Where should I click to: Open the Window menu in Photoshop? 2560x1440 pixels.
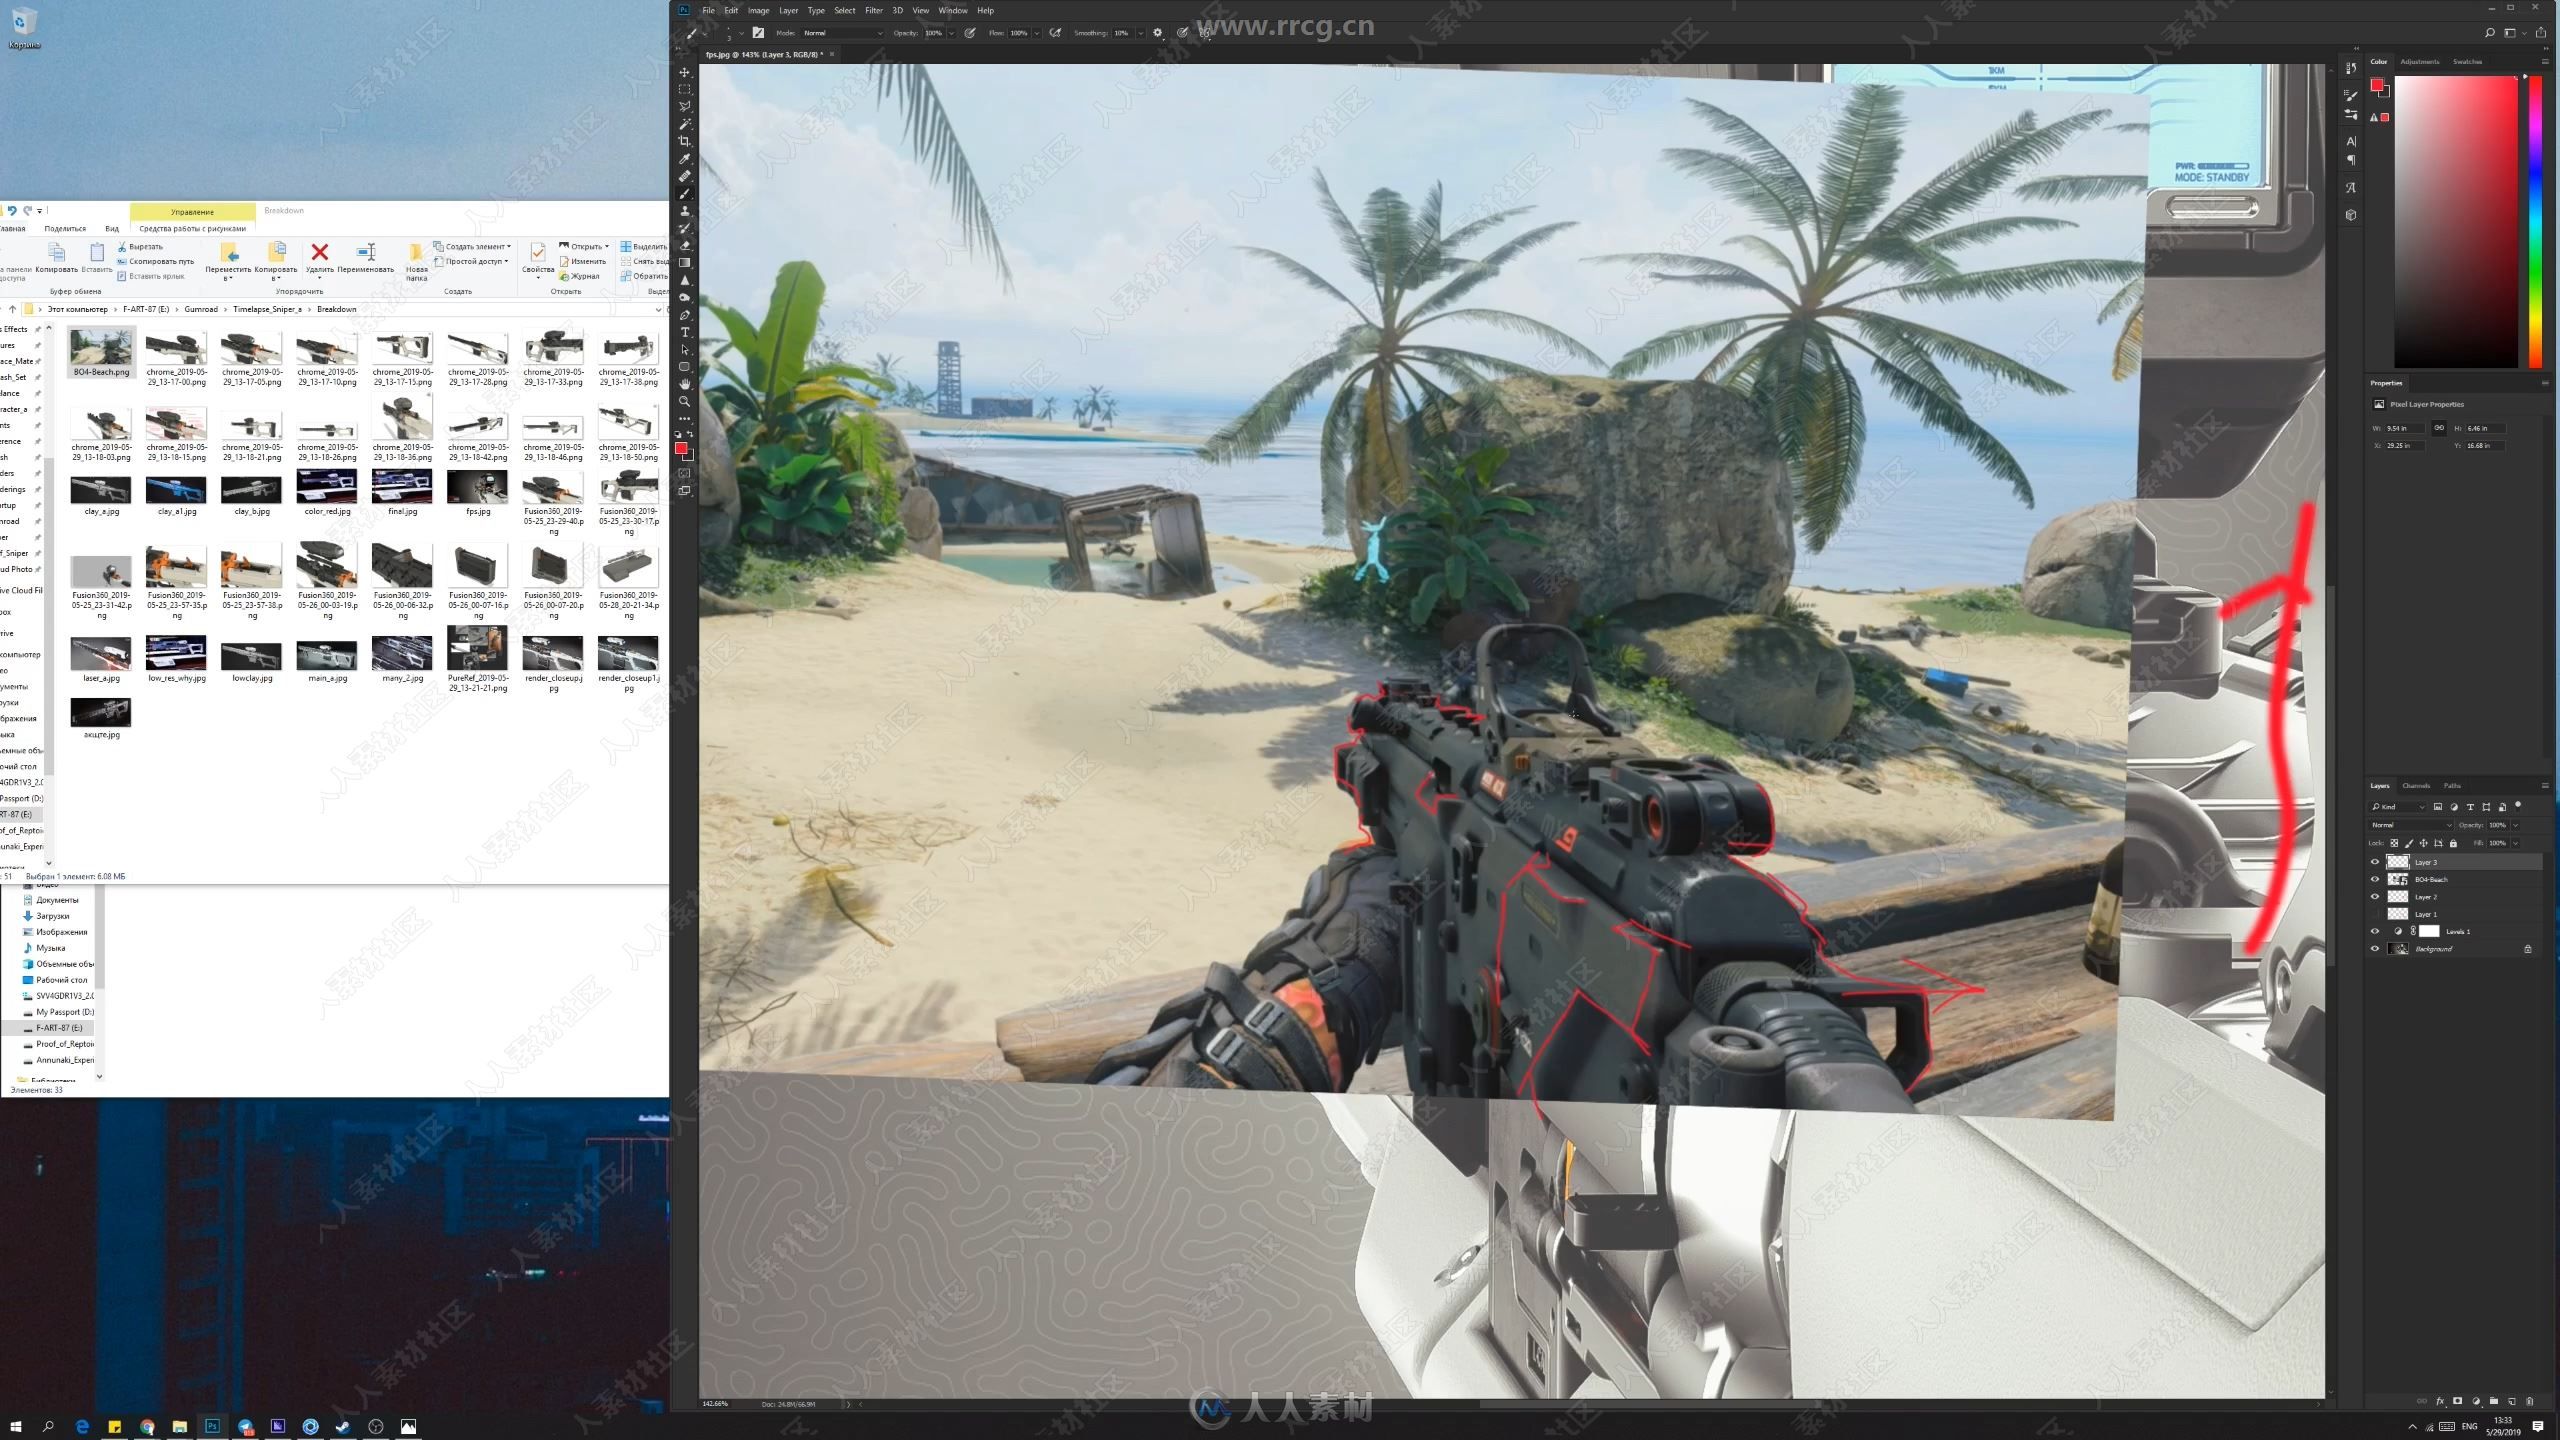[953, 10]
